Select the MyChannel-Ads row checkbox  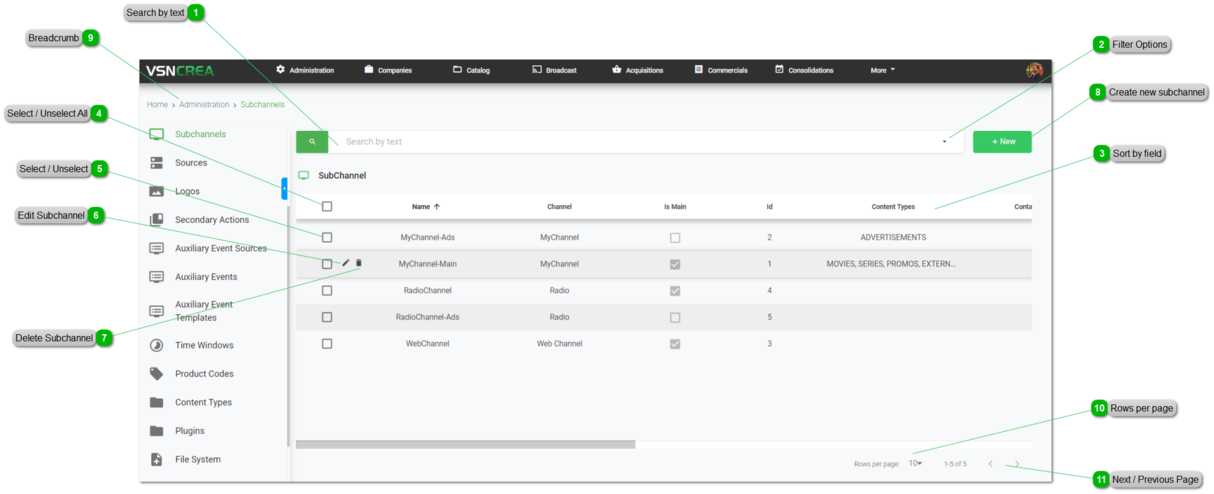(327, 238)
